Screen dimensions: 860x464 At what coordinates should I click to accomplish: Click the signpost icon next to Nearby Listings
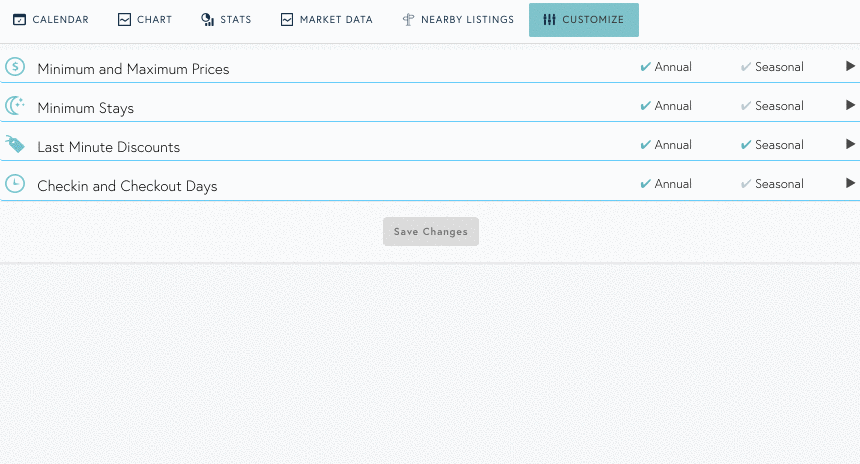click(408, 20)
